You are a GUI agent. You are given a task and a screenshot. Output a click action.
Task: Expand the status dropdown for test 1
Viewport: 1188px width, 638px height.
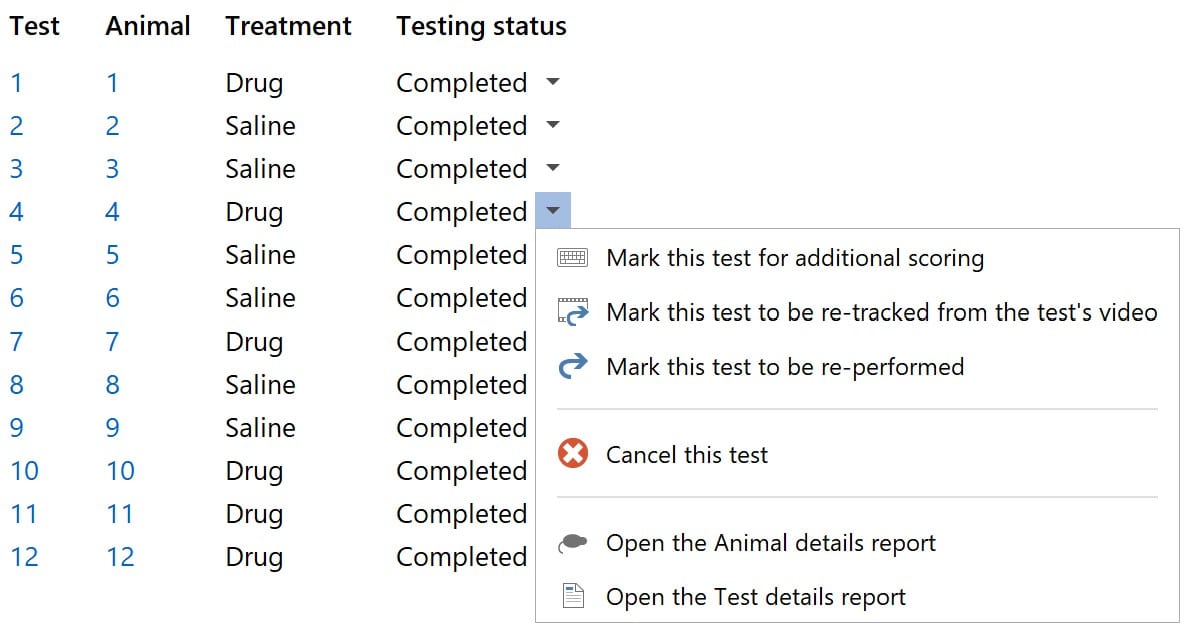click(x=553, y=83)
